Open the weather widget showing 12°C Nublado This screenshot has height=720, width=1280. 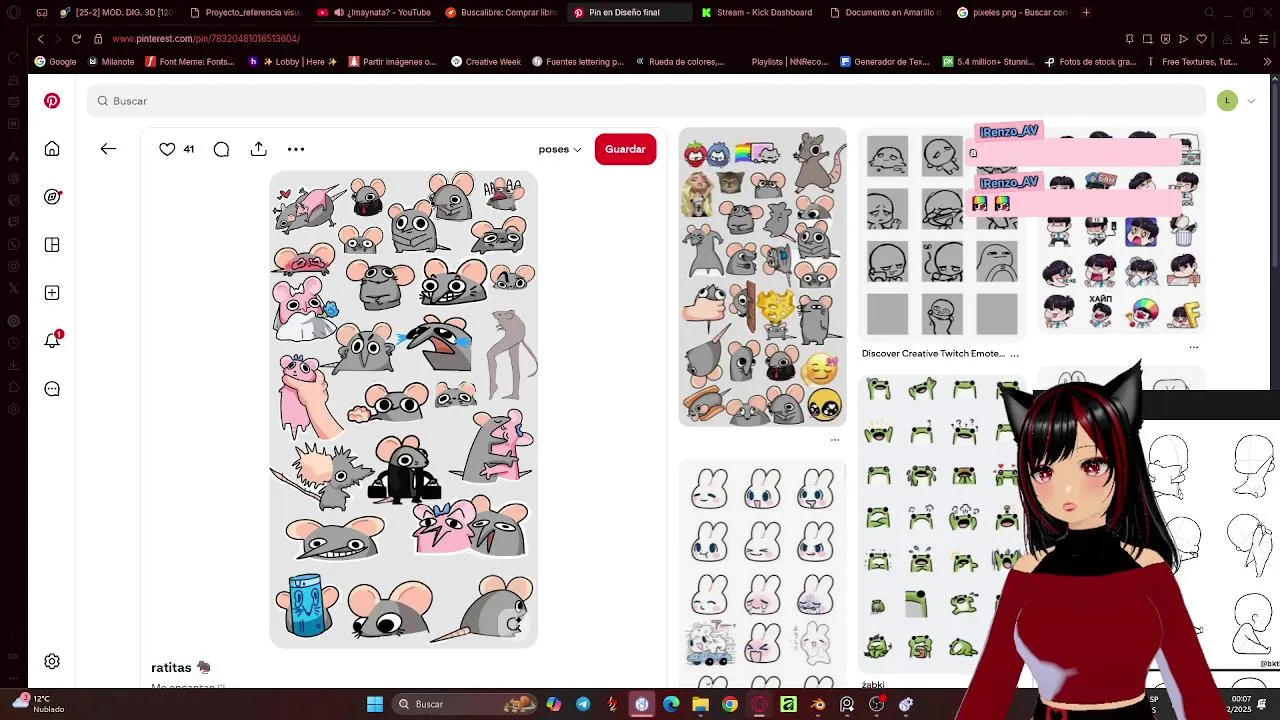click(x=38, y=704)
